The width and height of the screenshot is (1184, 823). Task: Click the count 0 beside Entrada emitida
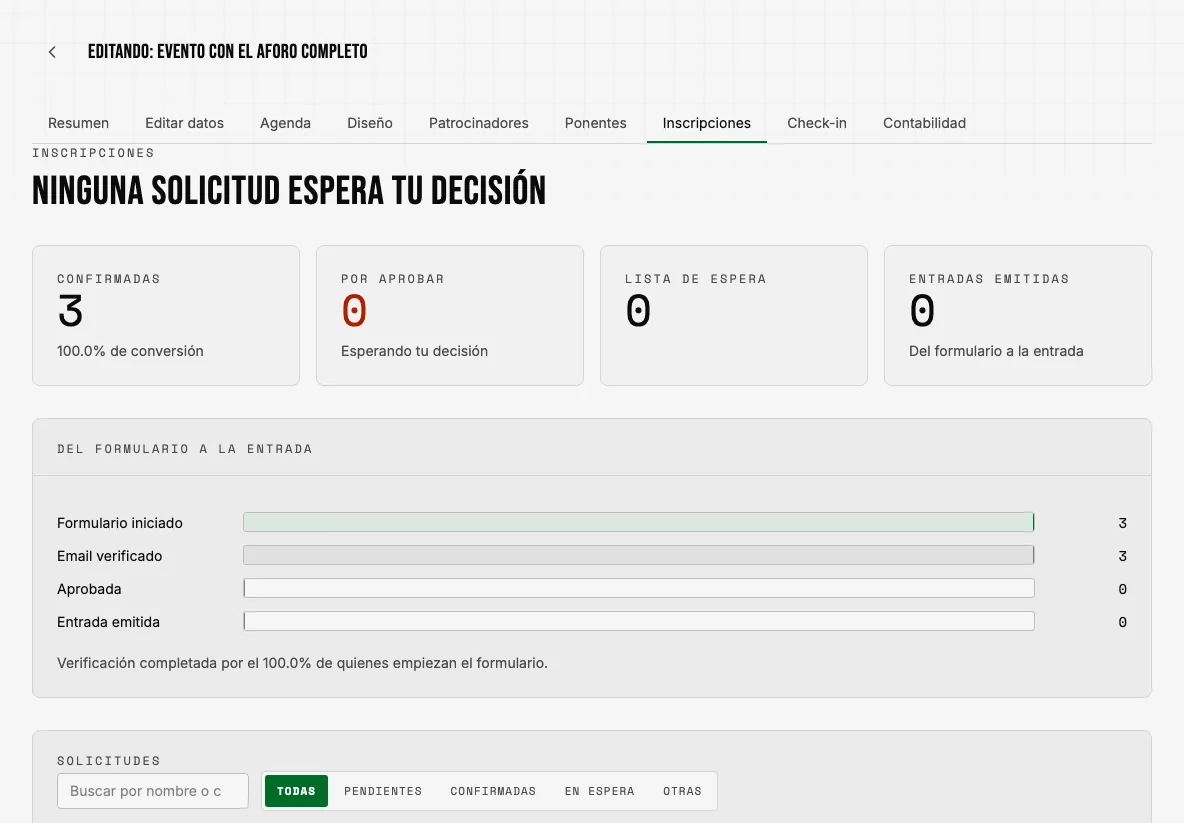pos(1122,623)
